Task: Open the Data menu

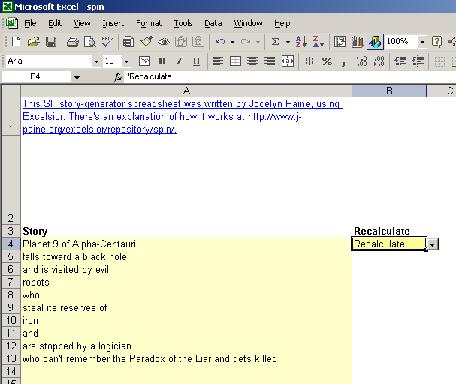Action: point(213,23)
